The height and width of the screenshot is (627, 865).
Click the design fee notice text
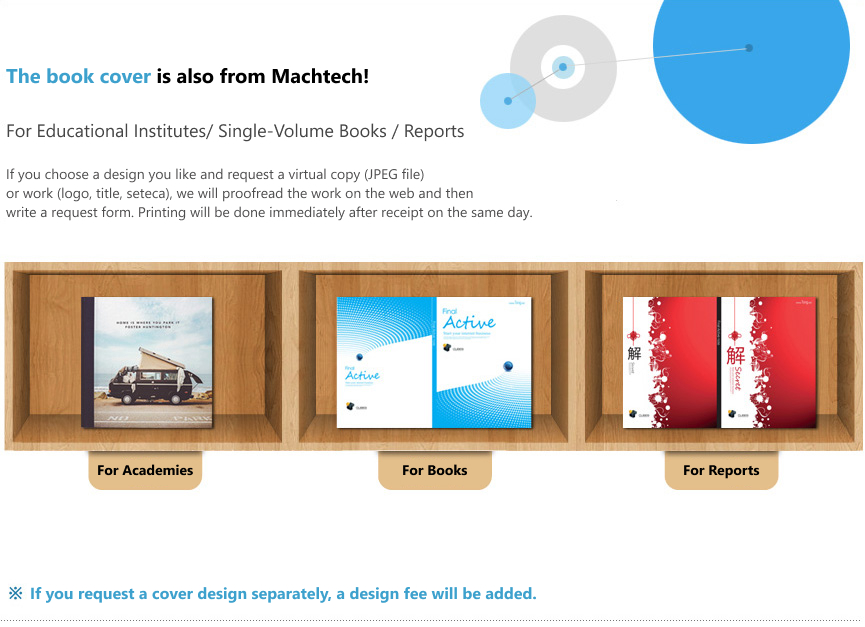[x=283, y=593]
